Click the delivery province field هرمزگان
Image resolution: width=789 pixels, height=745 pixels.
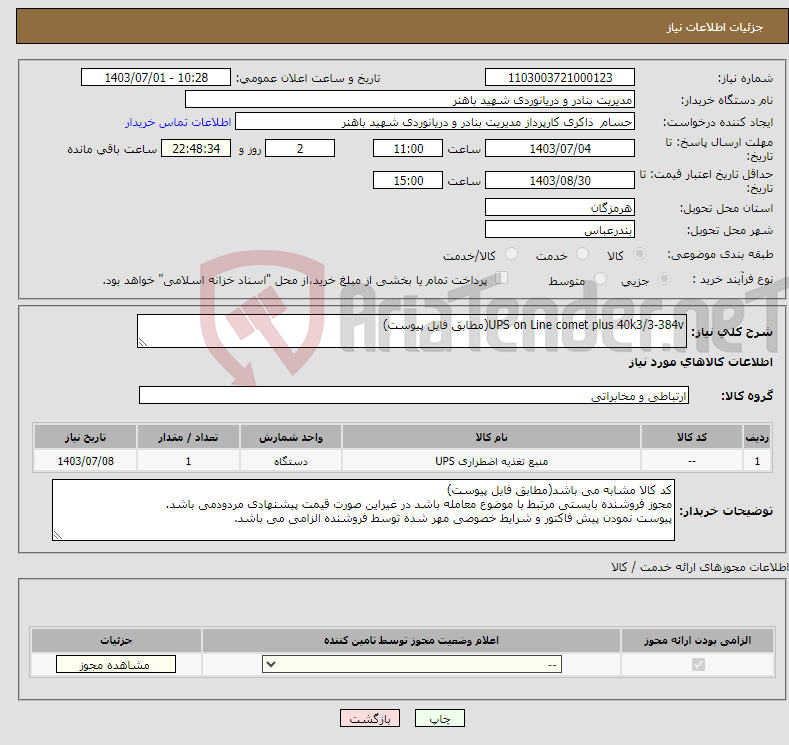[560, 207]
